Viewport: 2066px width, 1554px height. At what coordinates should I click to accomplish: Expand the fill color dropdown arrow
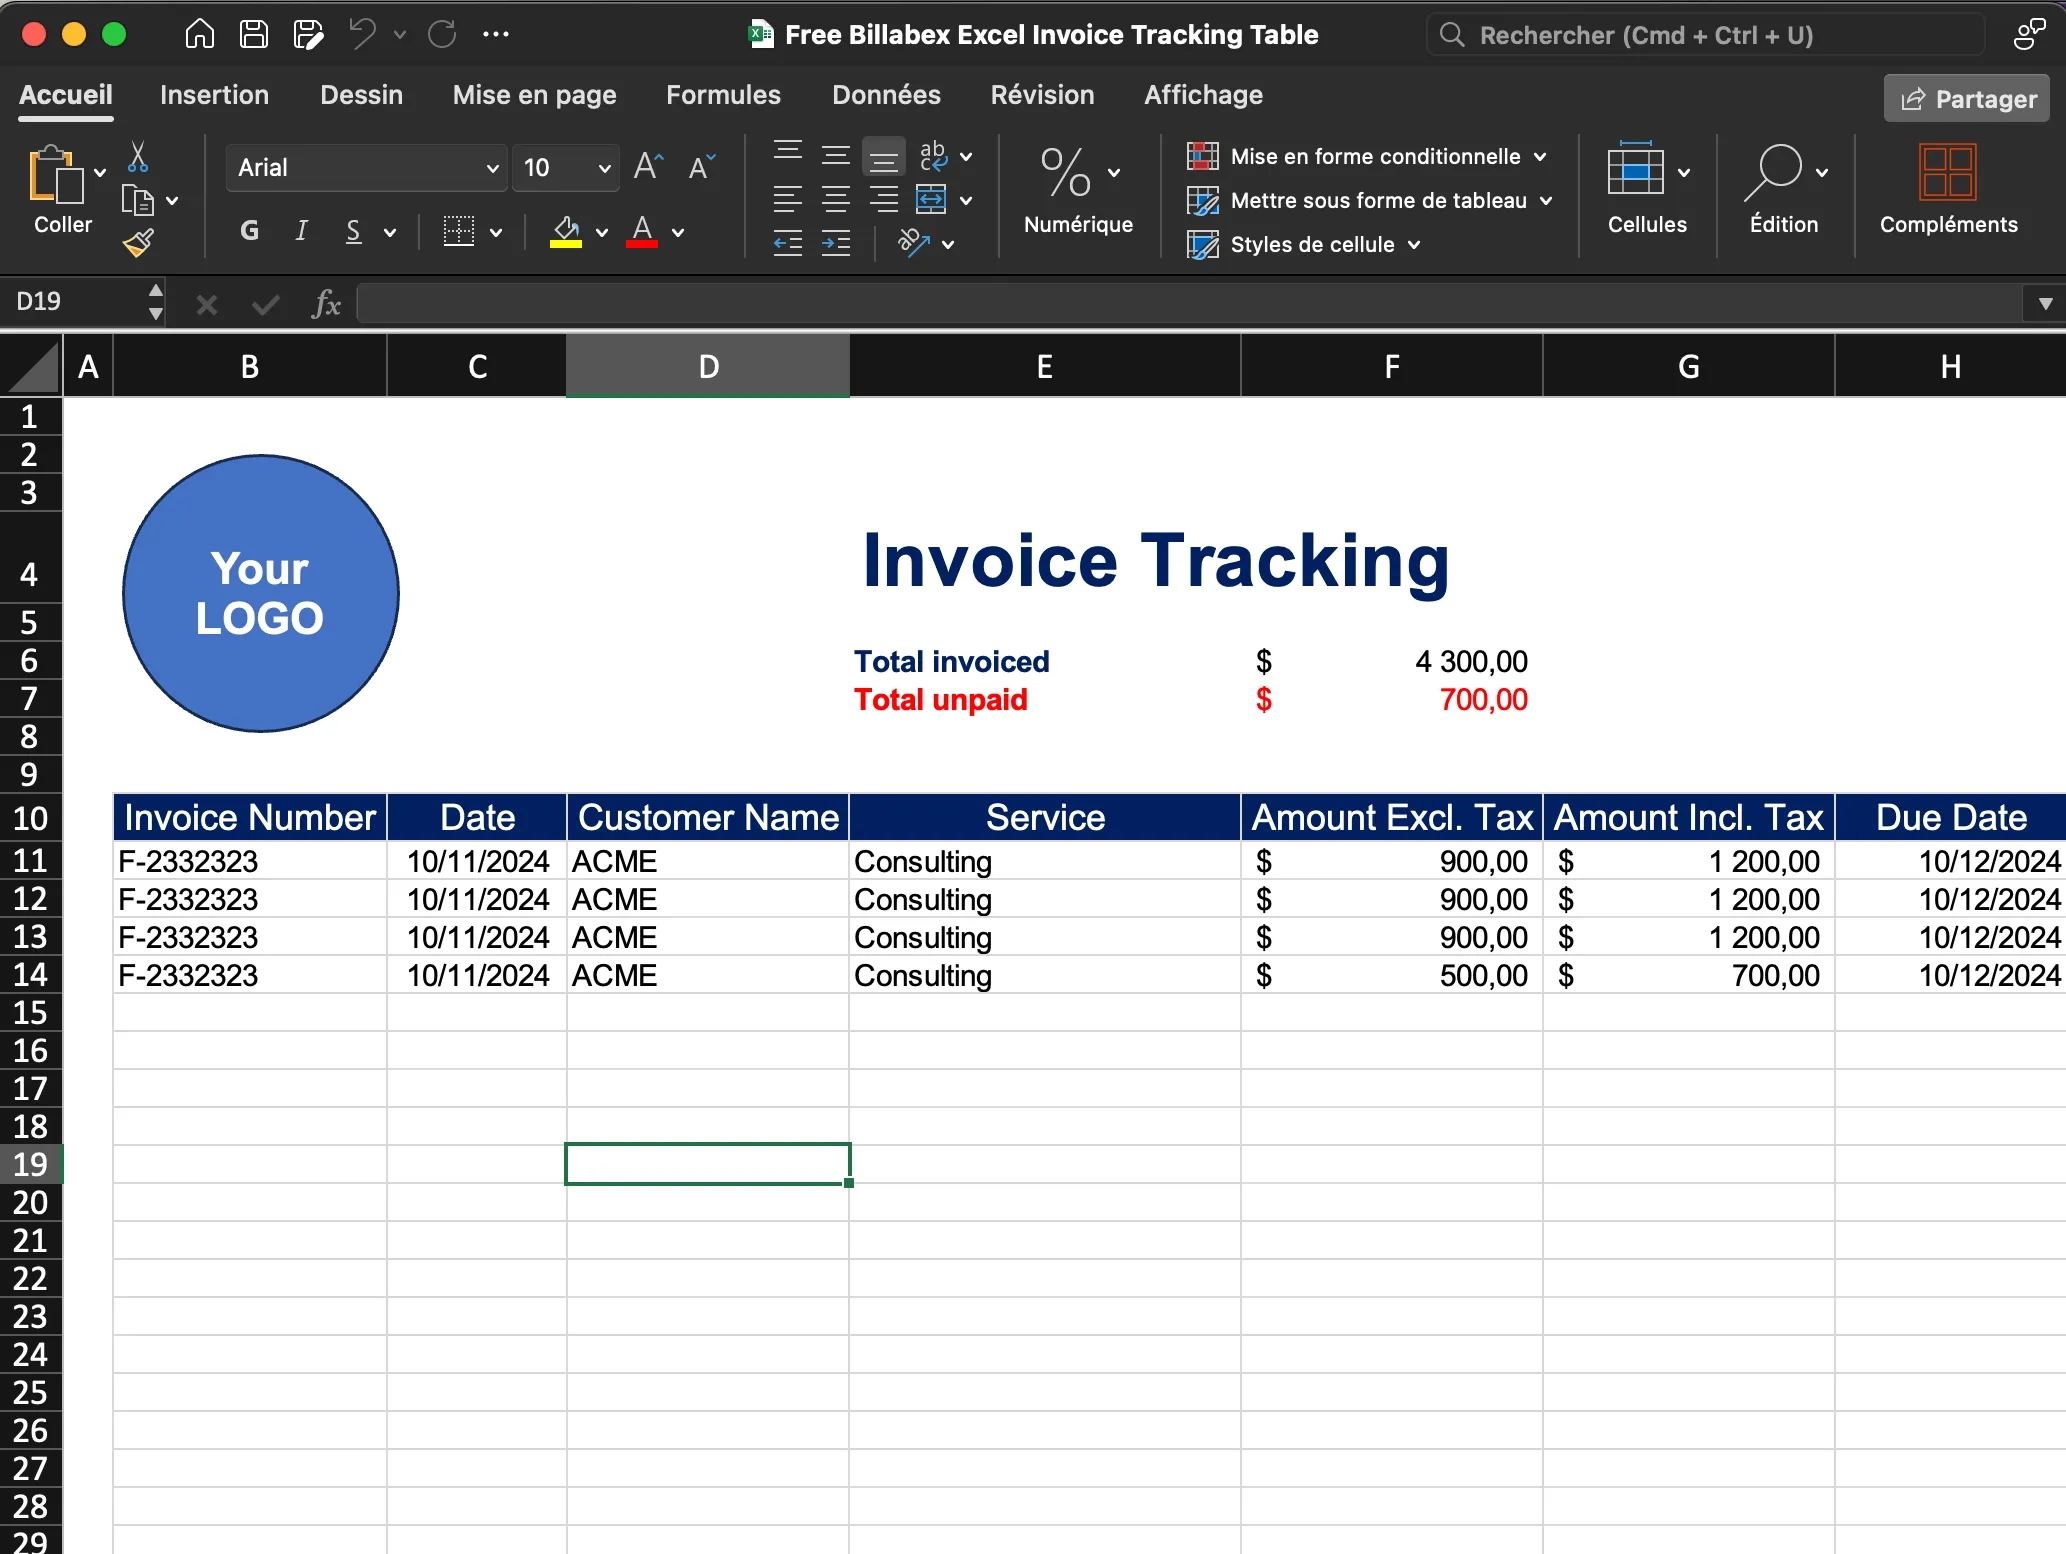coord(601,231)
